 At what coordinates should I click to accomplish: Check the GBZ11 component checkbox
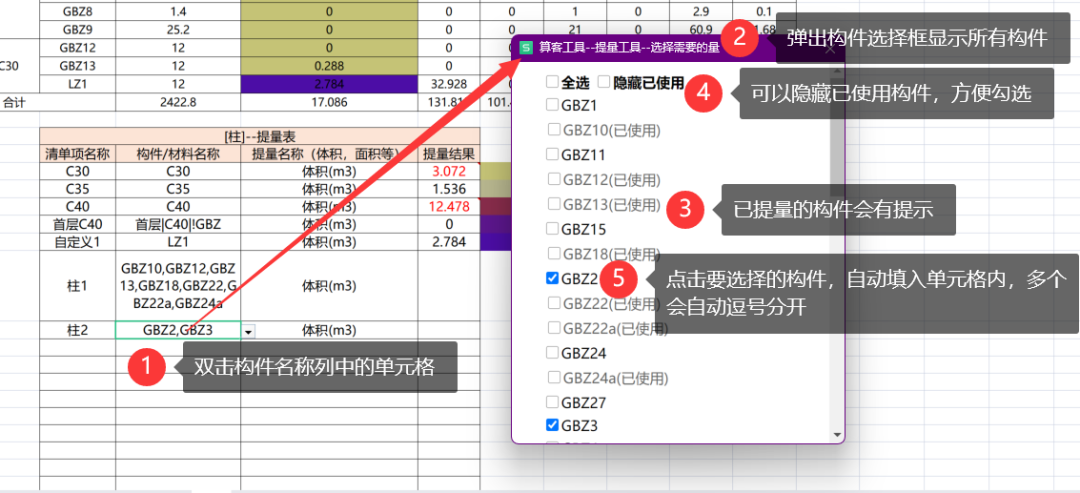tap(552, 155)
